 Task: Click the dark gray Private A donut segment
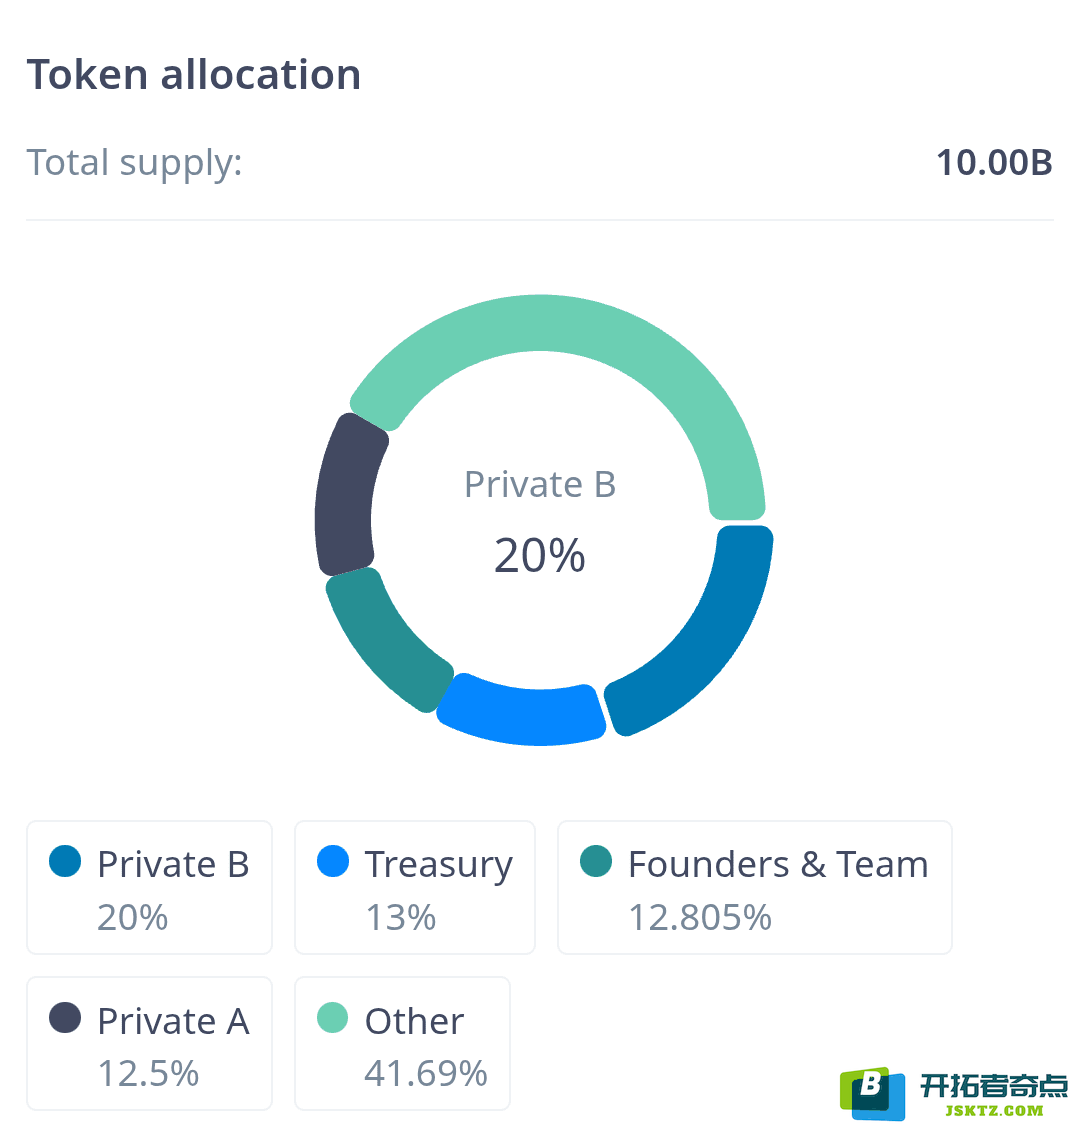[x=344, y=495]
